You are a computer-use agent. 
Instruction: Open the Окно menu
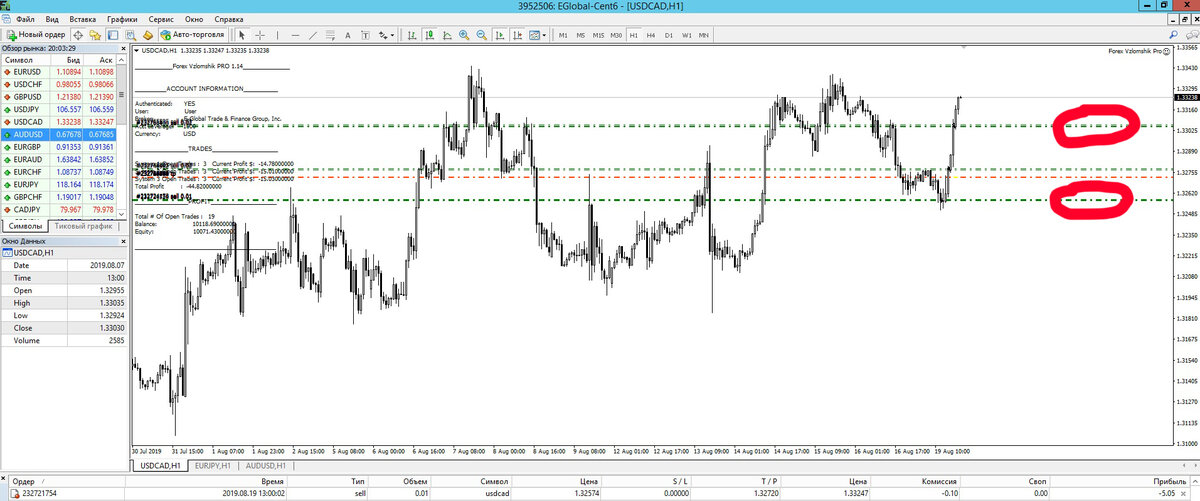[195, 19]
